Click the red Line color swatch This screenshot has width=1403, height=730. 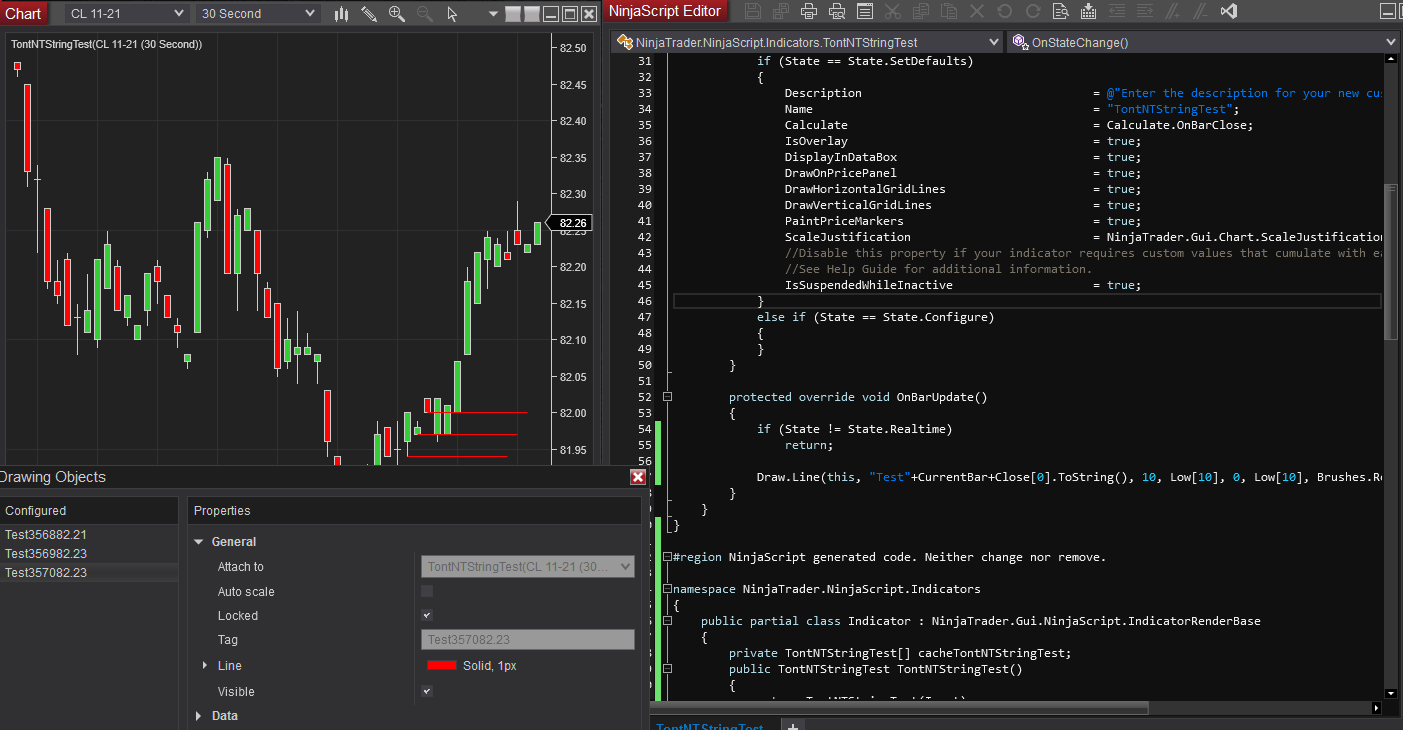442,666
